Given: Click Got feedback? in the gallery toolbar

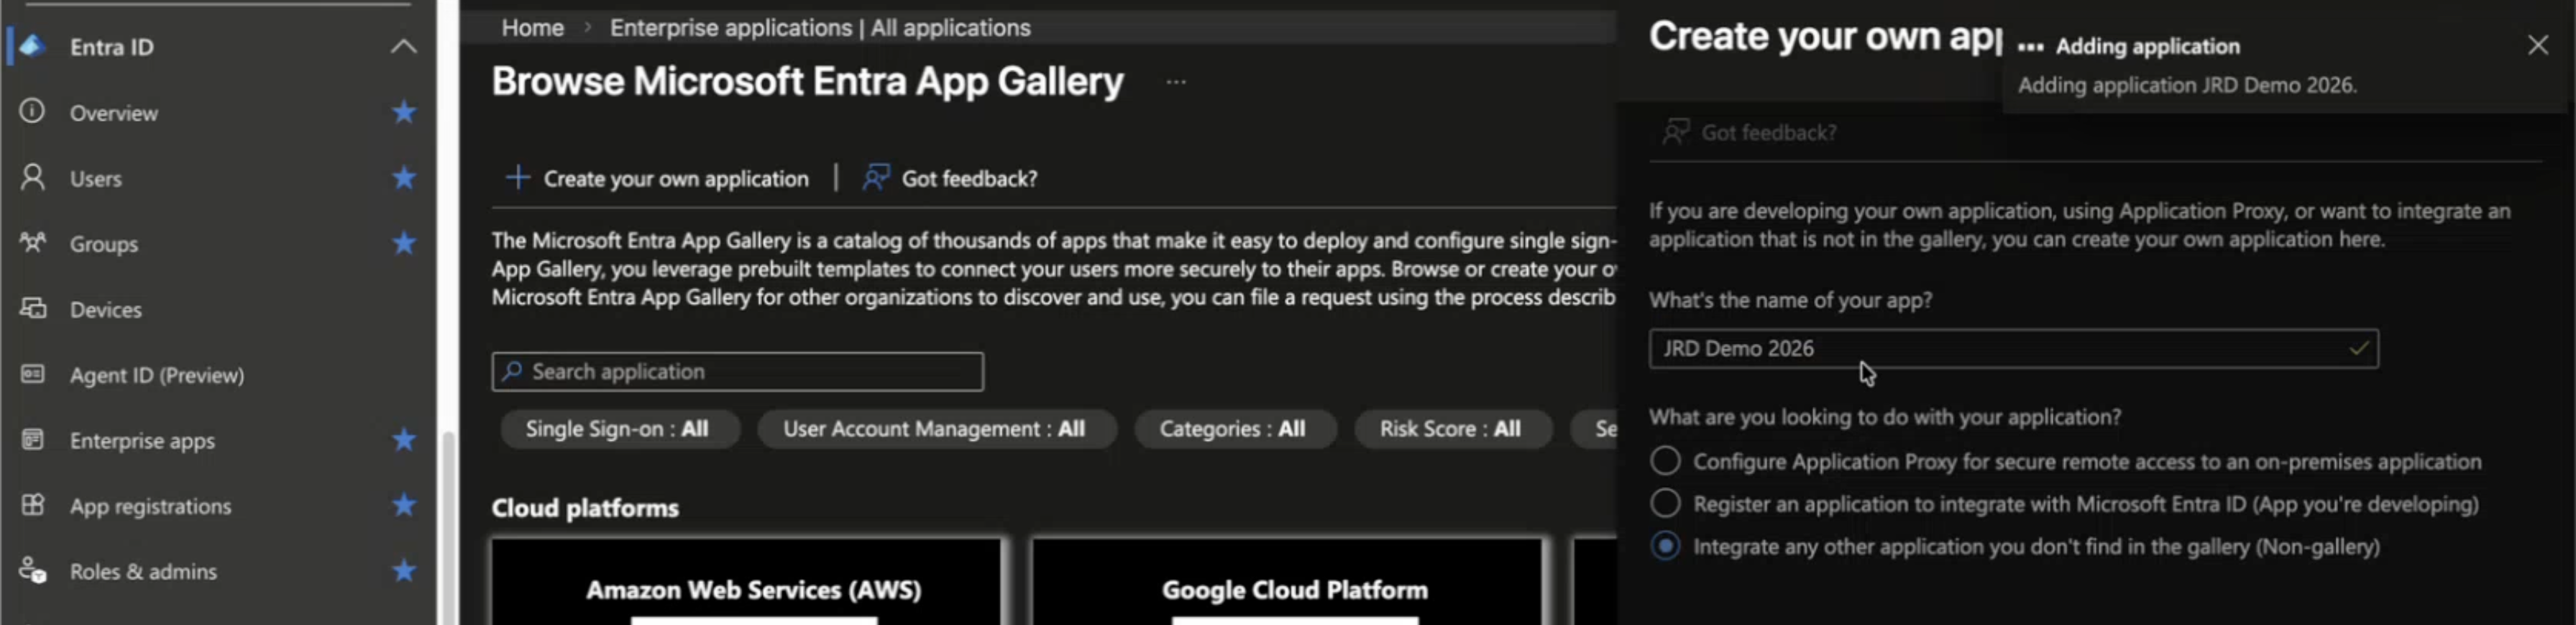Looking at the screenshot, I should click(950, 178).
